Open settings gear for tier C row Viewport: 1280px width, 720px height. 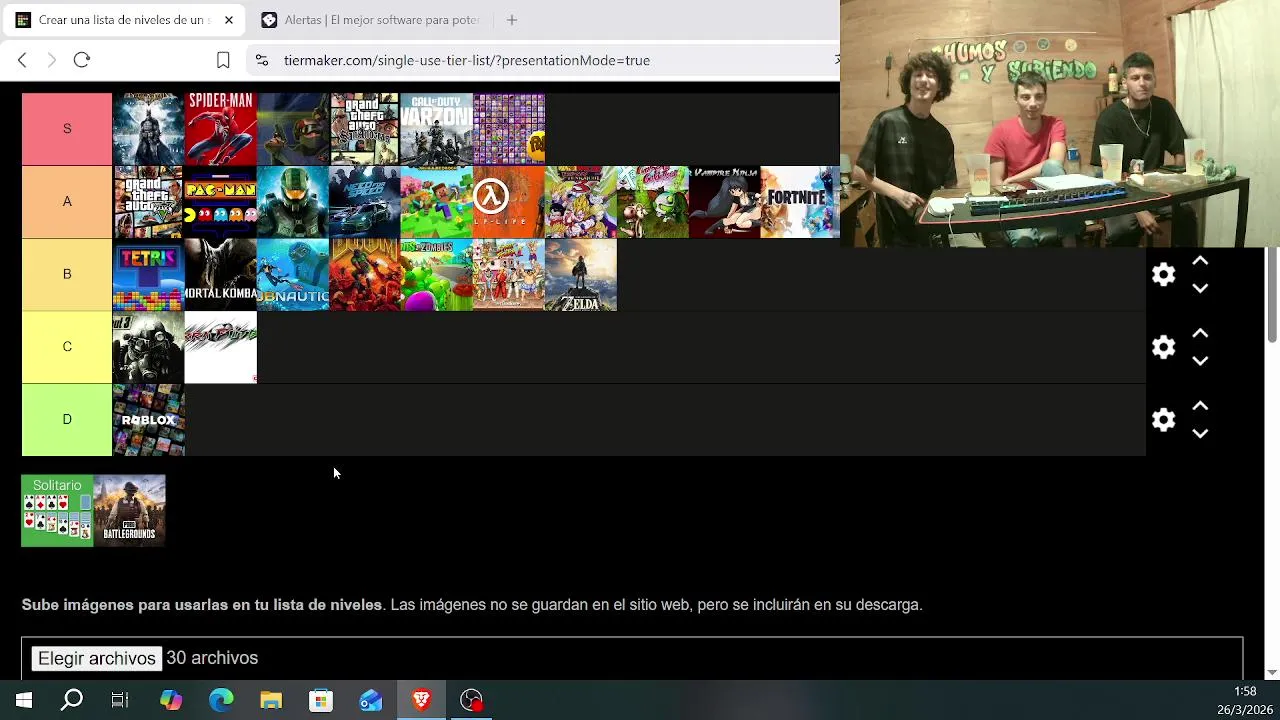point(1163,347)
